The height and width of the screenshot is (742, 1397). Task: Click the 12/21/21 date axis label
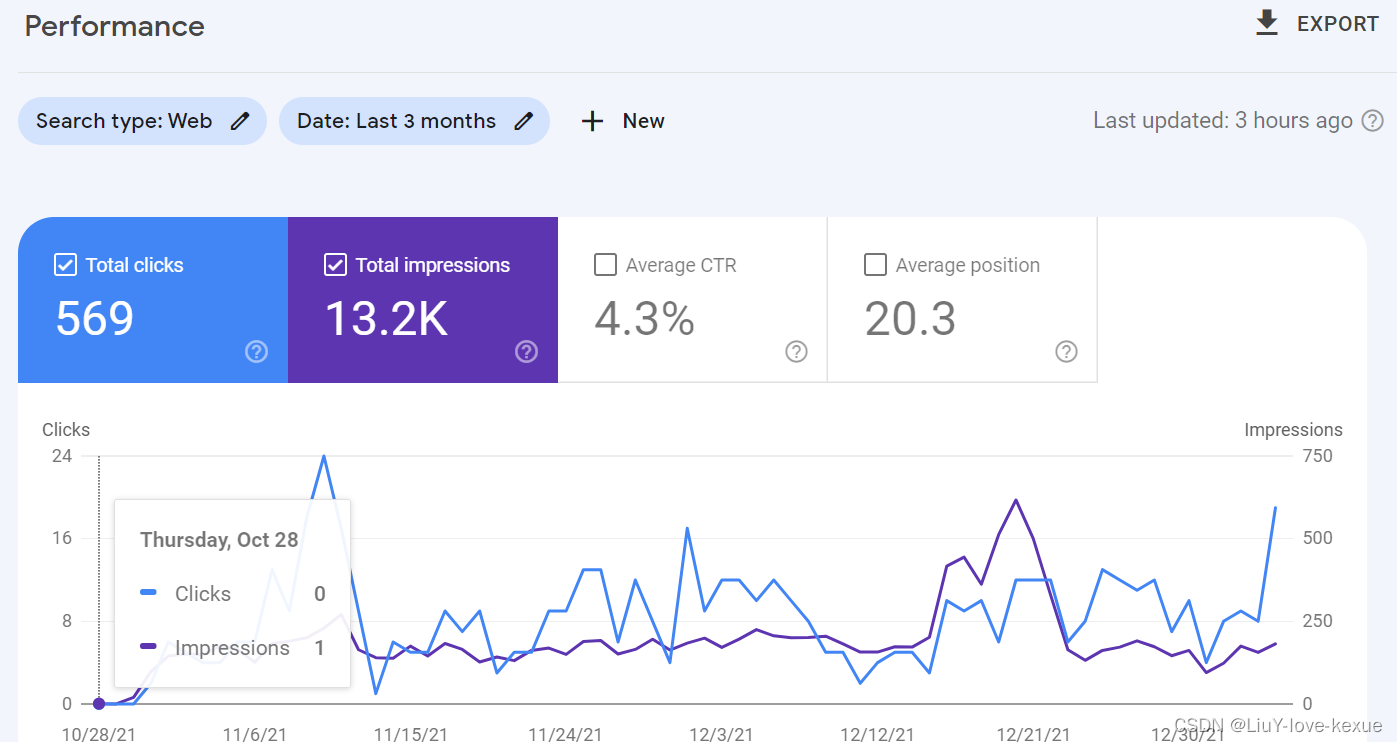1033,734
